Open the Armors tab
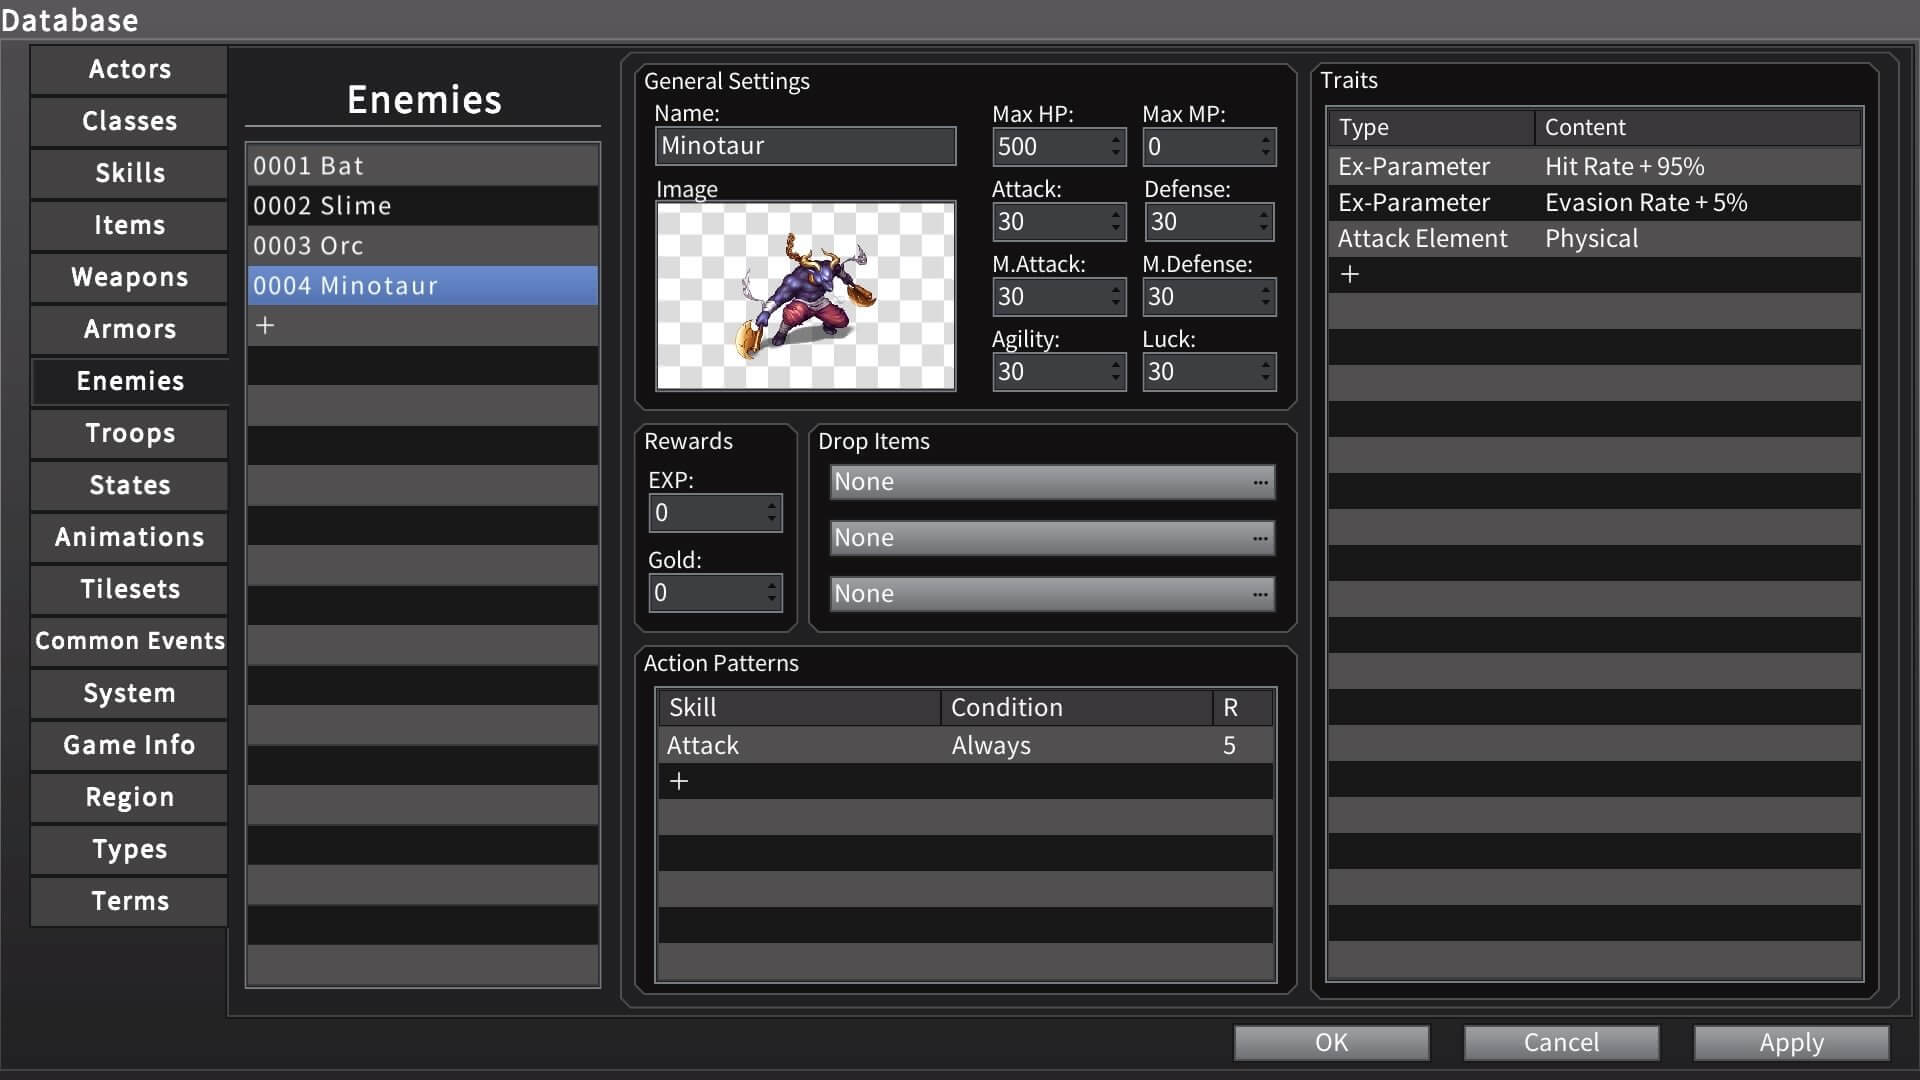 point(130,330)
